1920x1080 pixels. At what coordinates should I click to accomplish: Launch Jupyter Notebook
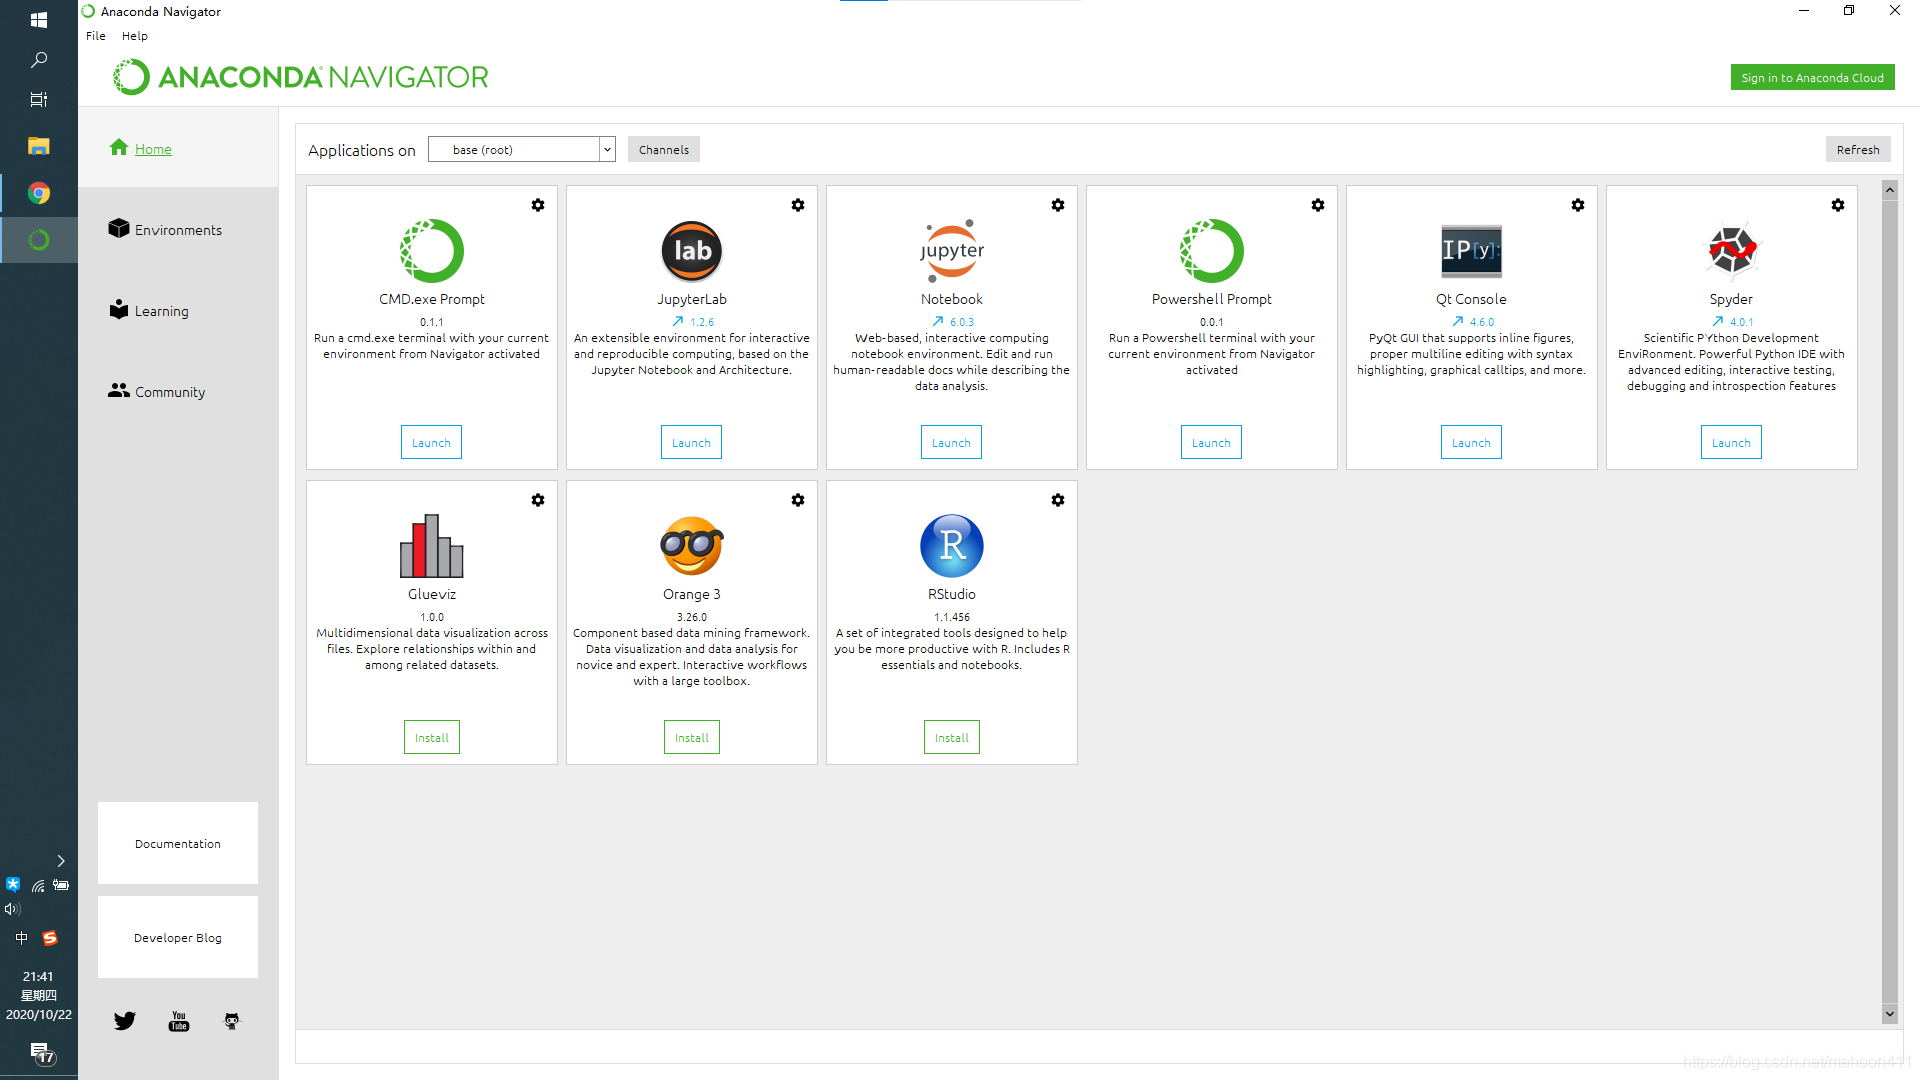click(x=951, y=443)
